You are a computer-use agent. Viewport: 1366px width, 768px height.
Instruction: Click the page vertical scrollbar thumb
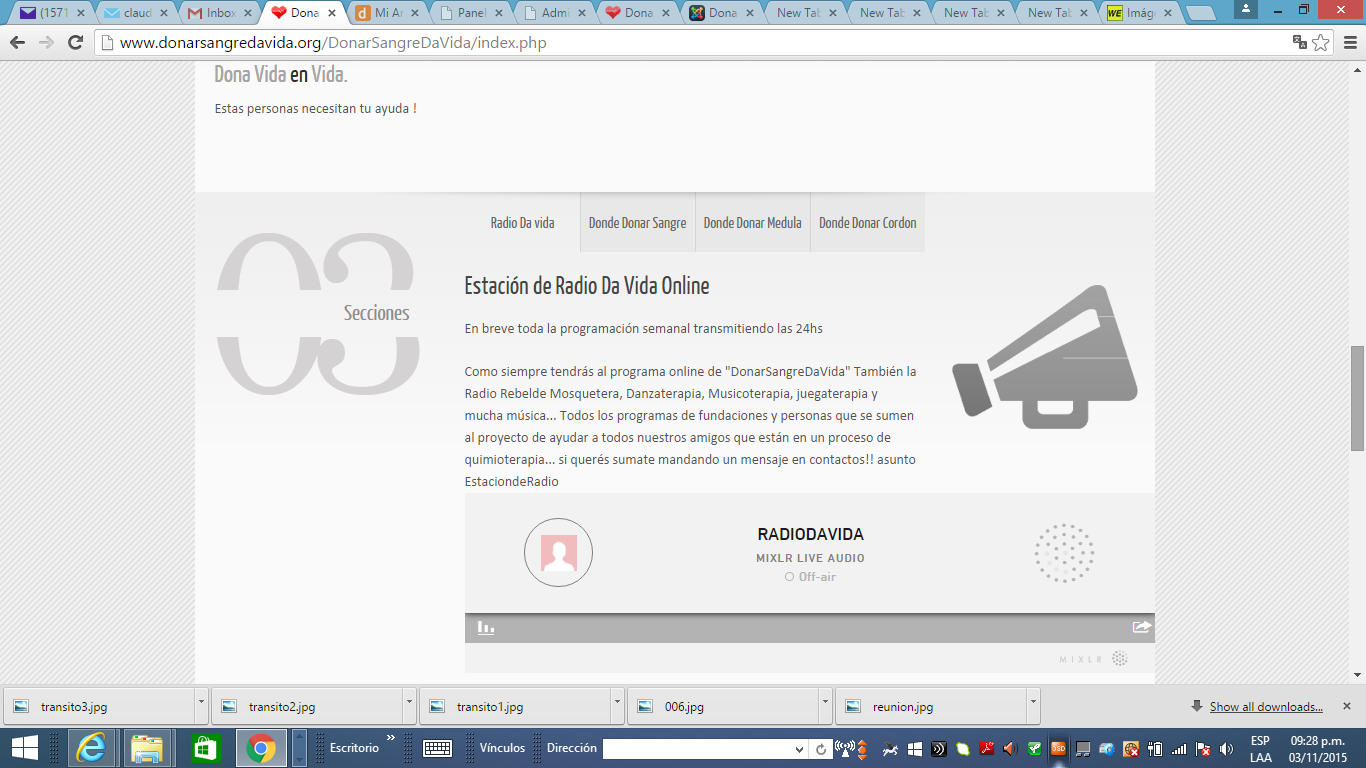coord(1357,397)
